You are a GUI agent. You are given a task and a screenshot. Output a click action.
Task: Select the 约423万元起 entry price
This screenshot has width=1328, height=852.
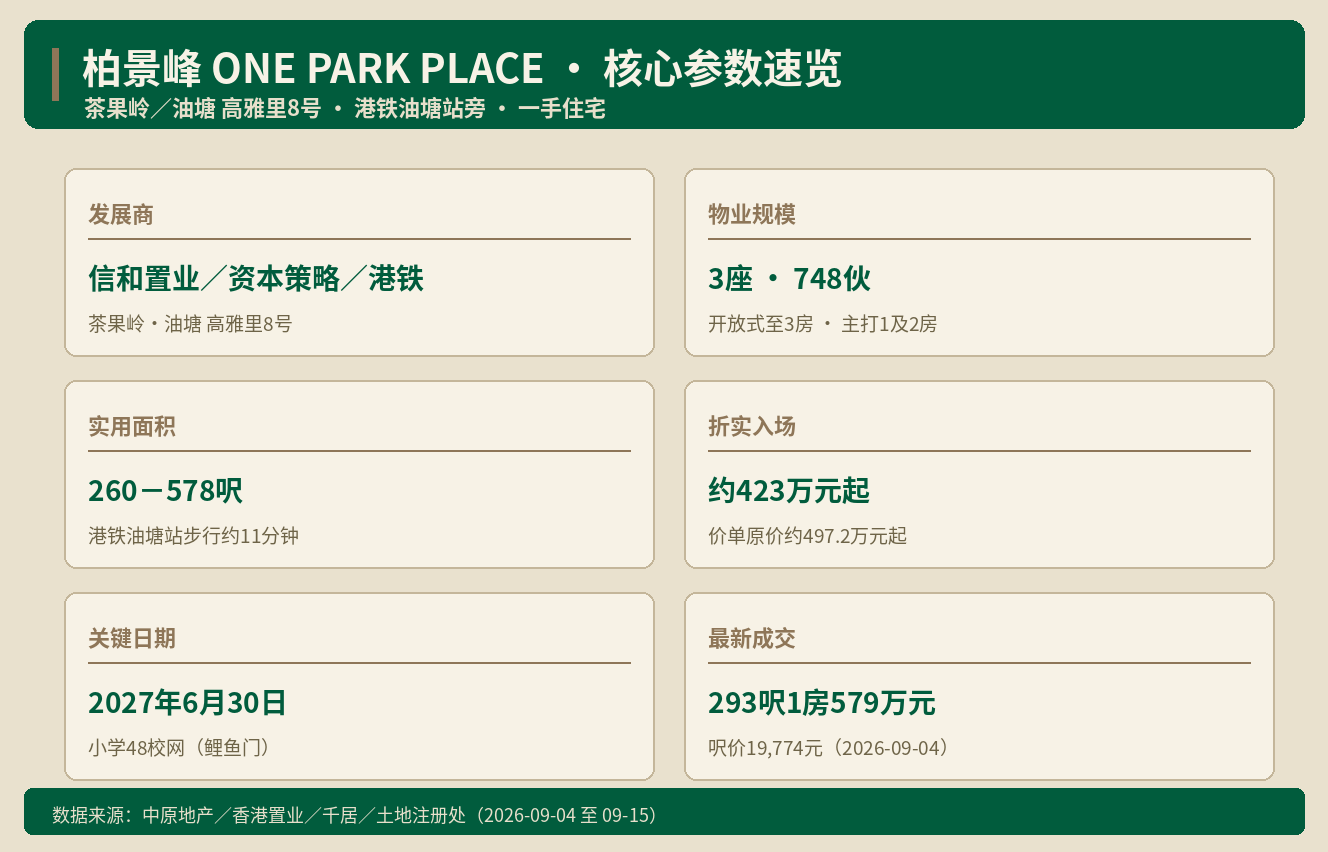(789, 491)
